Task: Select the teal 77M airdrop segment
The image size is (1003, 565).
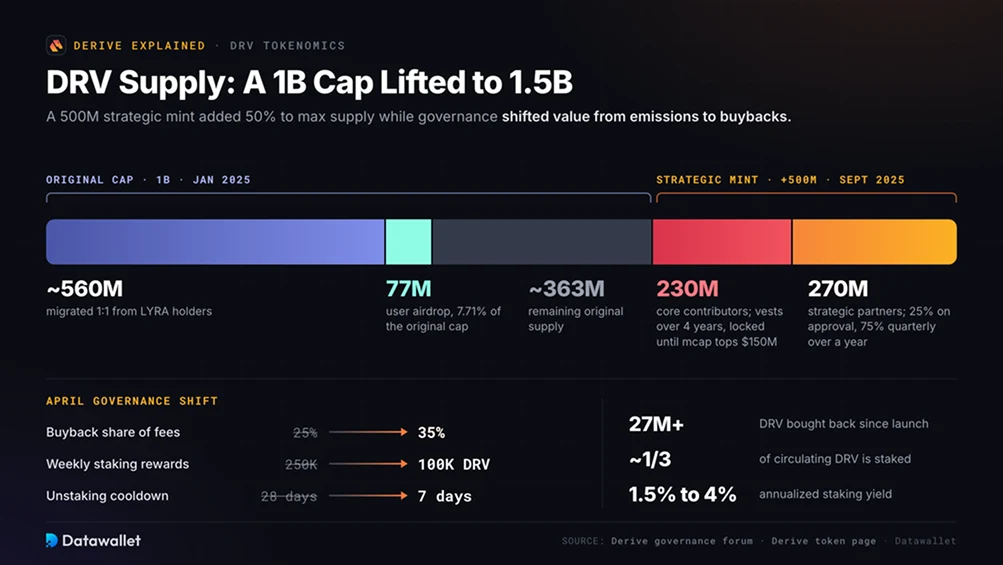Action: tap(408, 242)
